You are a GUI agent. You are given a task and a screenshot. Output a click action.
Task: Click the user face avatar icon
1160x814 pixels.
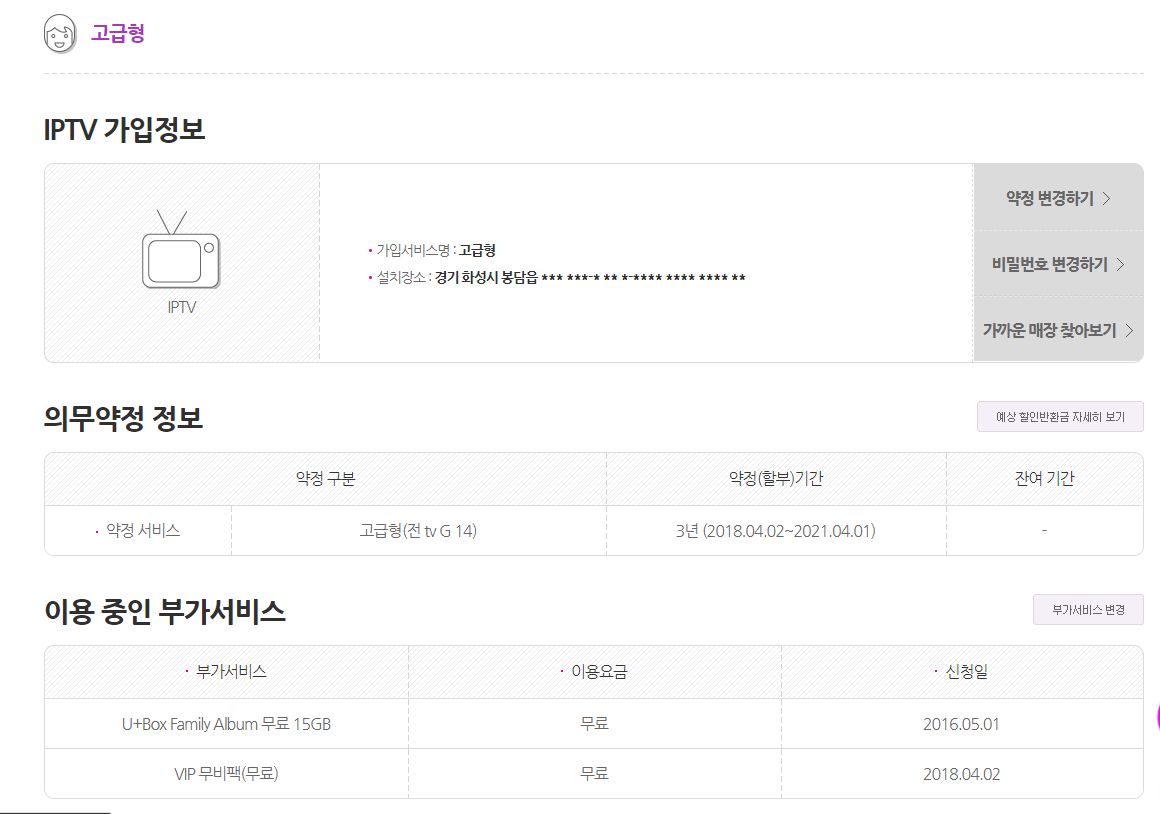60,34
